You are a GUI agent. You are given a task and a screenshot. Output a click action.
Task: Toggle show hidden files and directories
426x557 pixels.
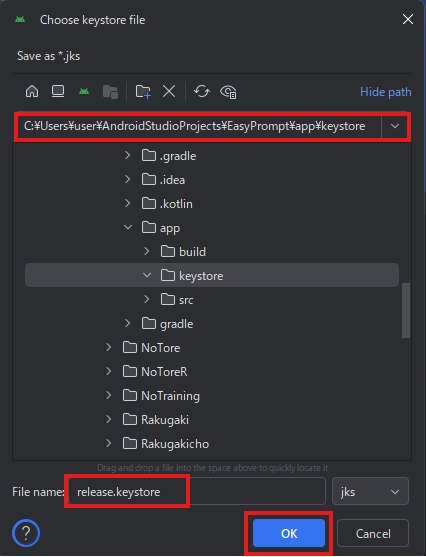228,92
